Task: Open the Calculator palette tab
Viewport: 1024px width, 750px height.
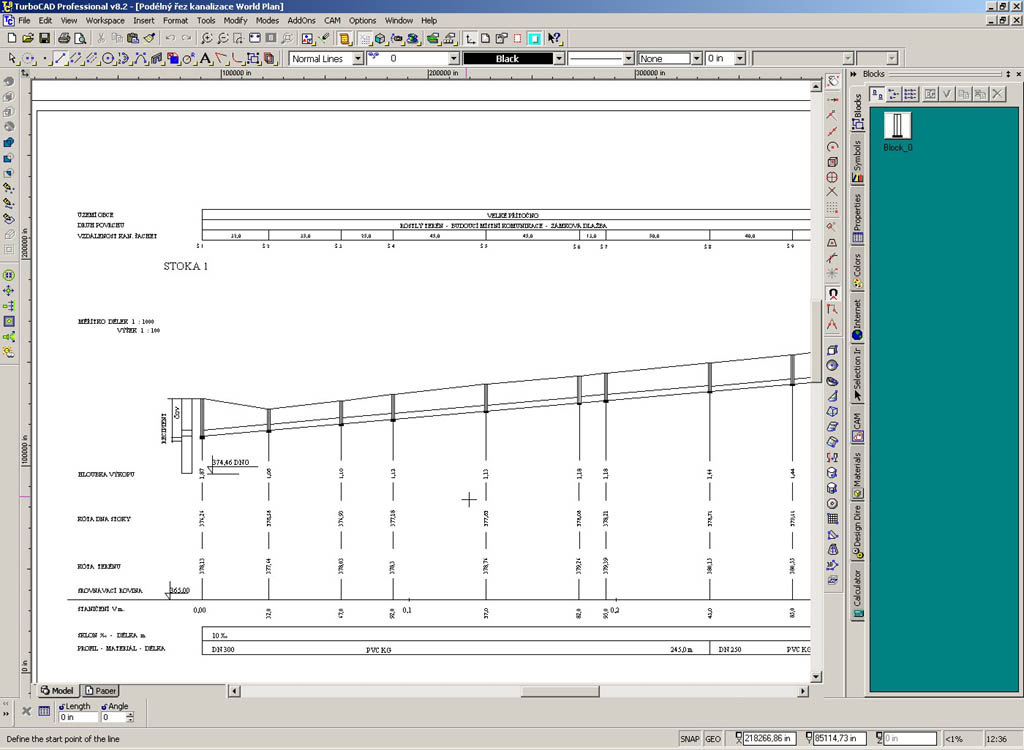Action: 857,593
